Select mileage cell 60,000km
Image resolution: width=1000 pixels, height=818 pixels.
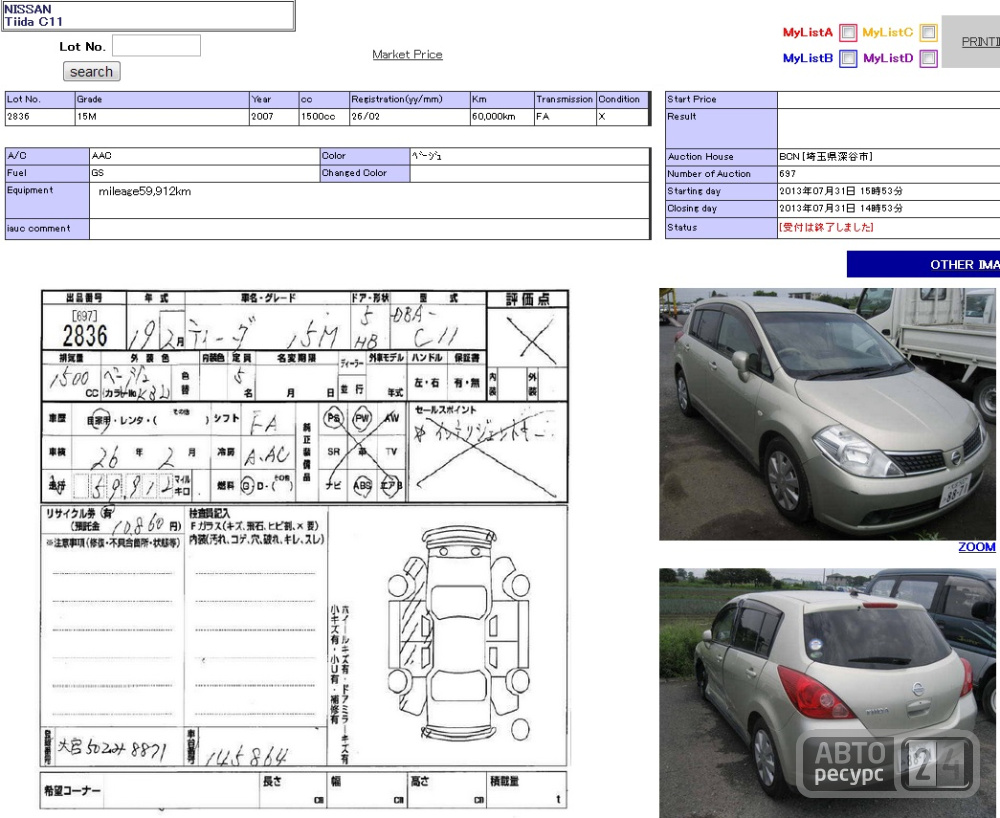point(502,117)
